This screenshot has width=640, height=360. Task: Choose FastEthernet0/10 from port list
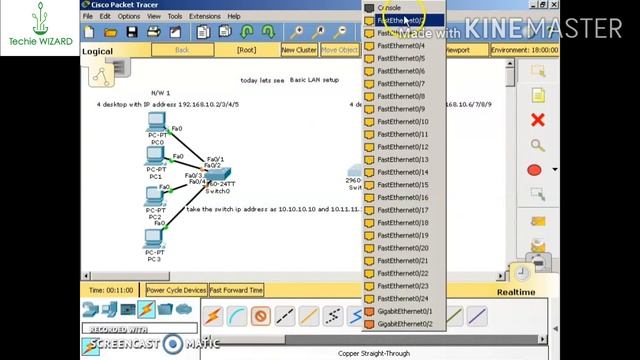pyautogui.click(x=404, y=122)
